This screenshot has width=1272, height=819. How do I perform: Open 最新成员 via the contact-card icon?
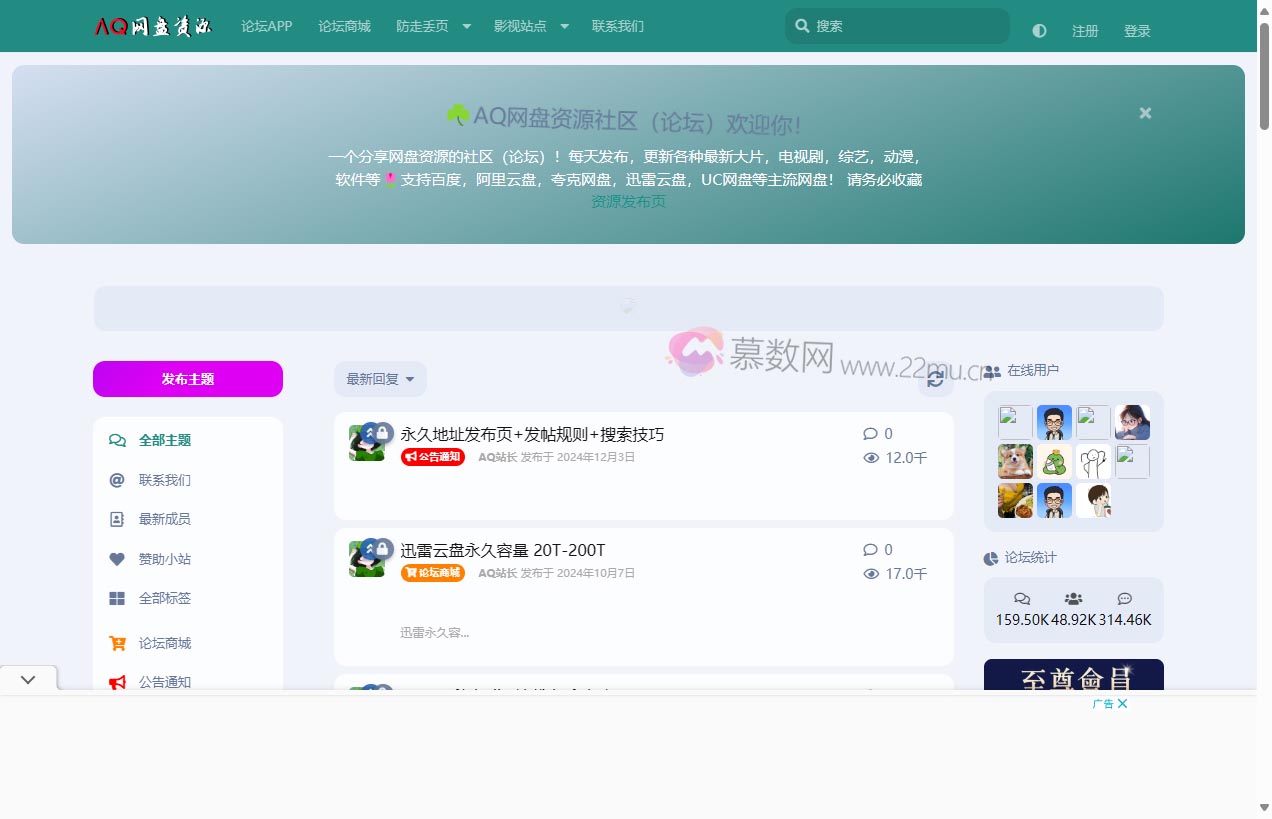pyautogui.click(x=117, y=519)
